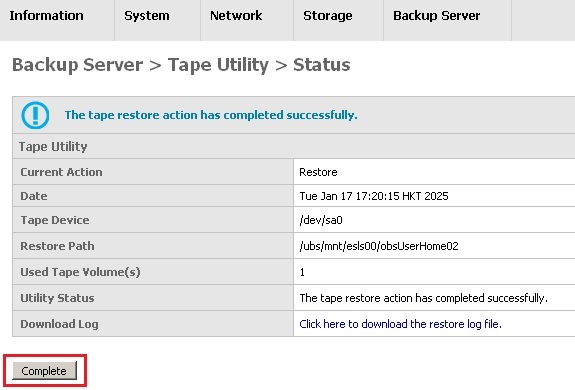Click the Download Log label
The image size is (575, 390).
point(59,324)
